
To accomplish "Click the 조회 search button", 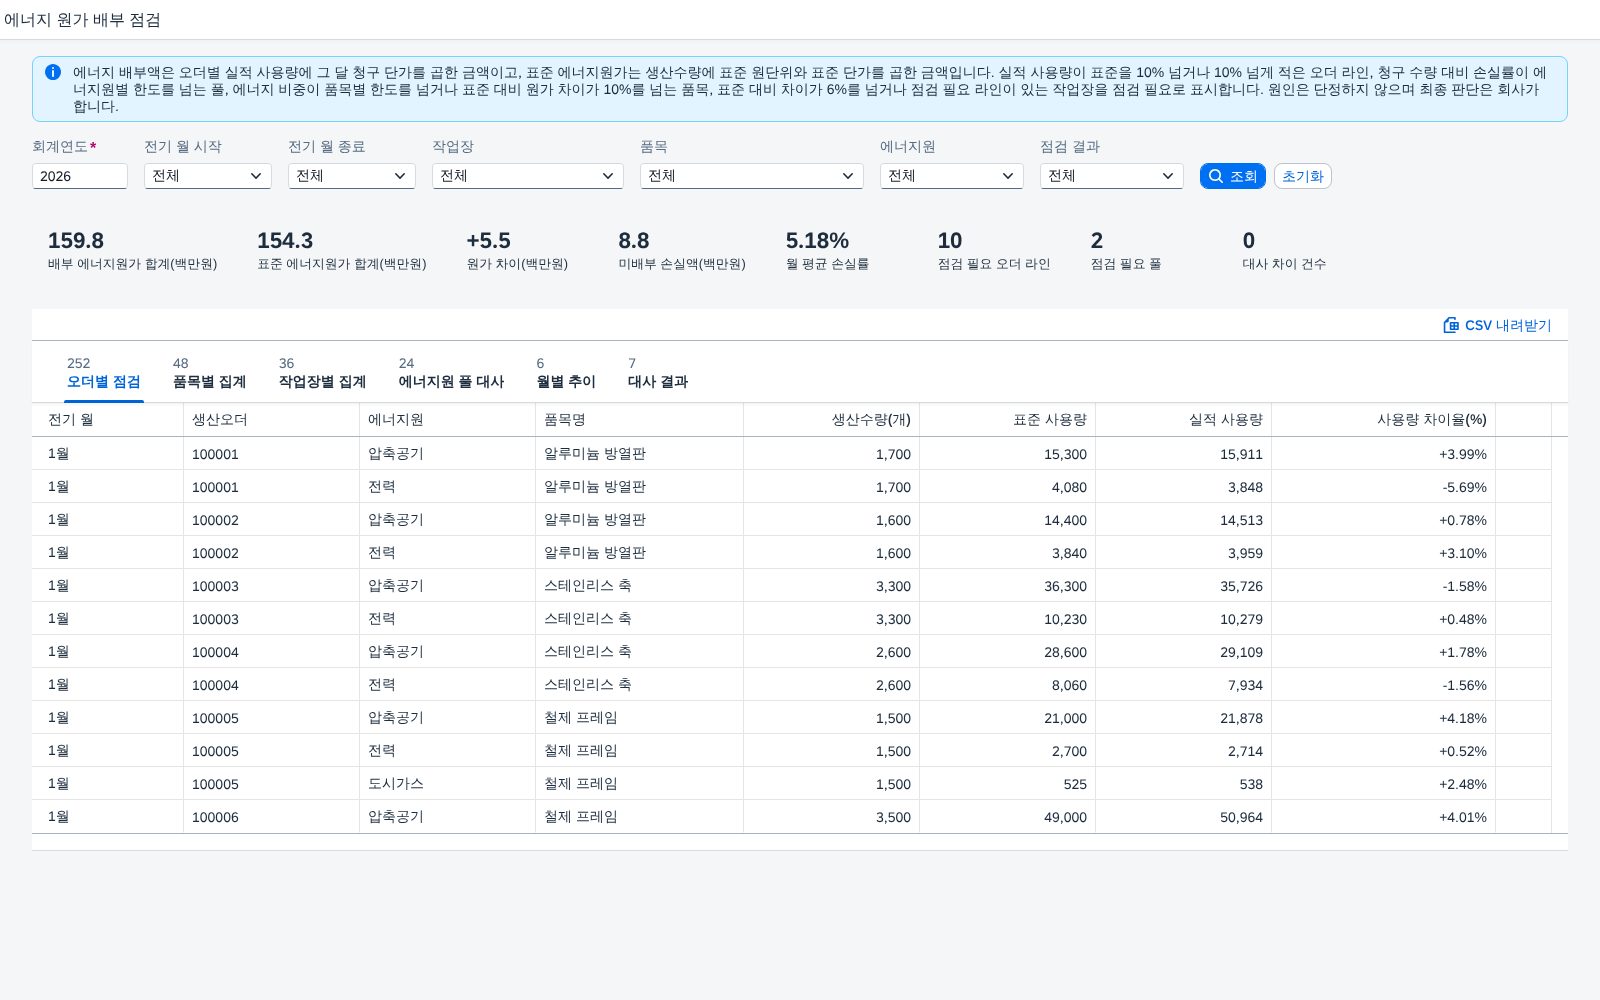I will pyautogui.click(x=1232, y=176).
